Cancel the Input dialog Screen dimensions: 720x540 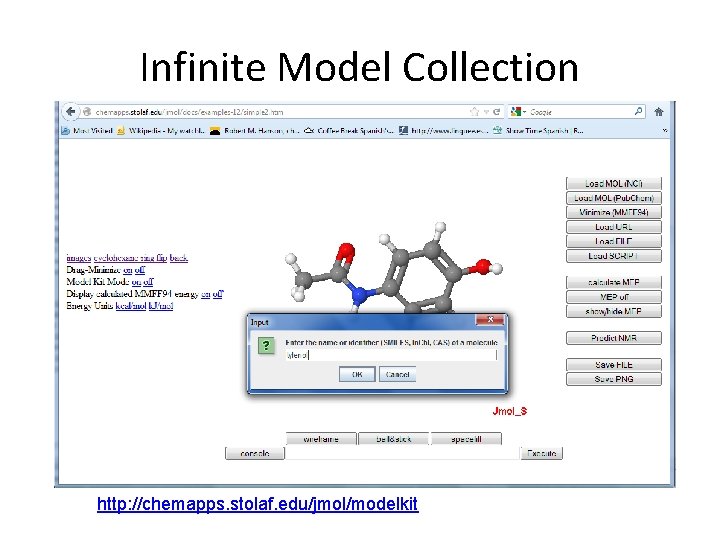click(398, 374)
